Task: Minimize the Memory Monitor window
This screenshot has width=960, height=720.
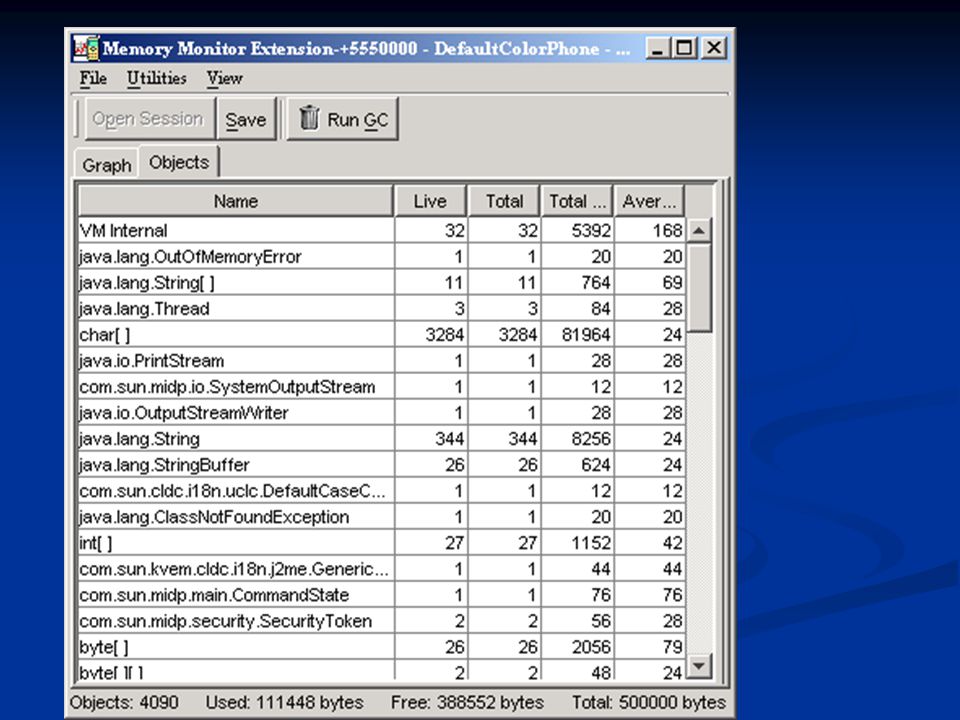Action: 658,48
